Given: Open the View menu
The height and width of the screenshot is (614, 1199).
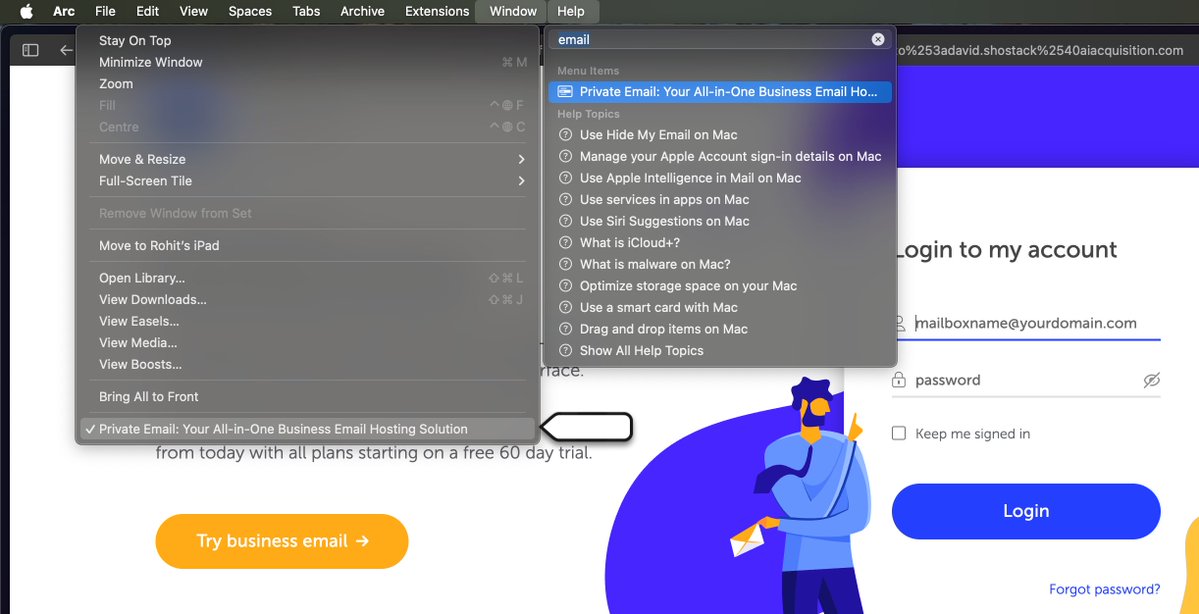Looking at the screenshot, I should click(193, 11).
